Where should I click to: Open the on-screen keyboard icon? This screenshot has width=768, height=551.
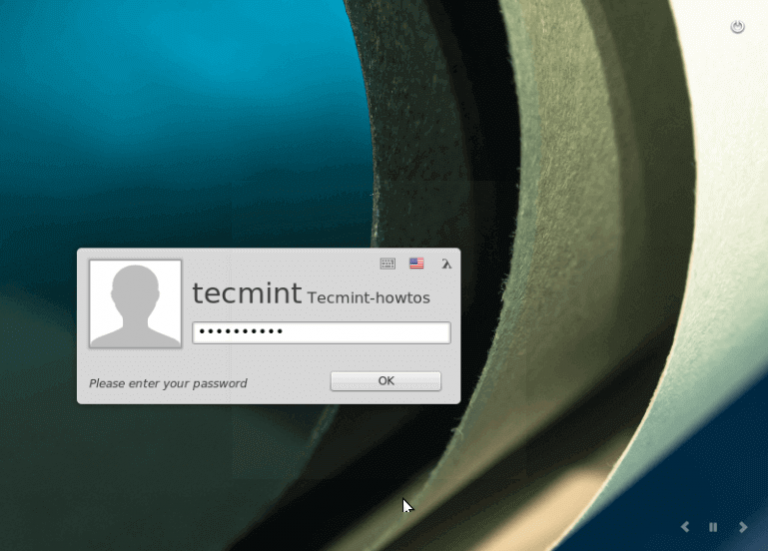coord(387,264)
